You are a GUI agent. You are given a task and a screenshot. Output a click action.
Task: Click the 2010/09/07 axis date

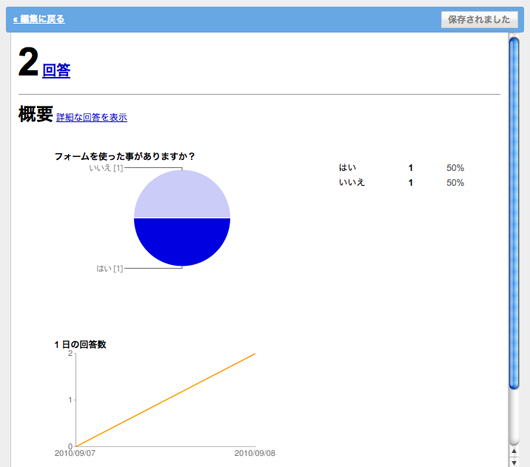[x=75, y=453]
